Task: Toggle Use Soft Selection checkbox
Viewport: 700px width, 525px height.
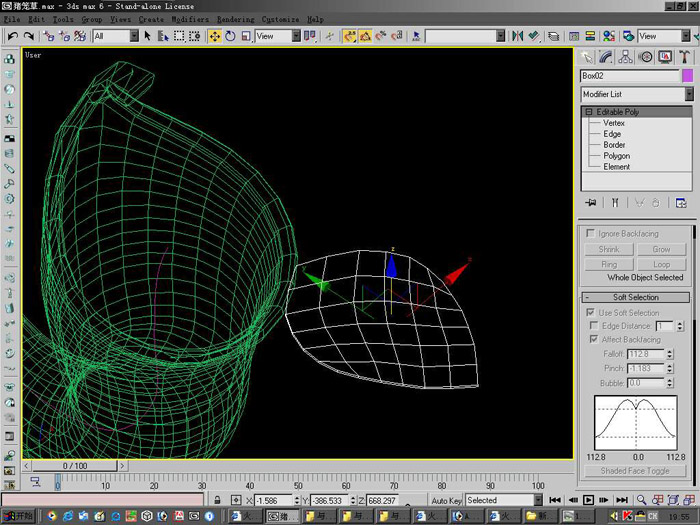Action: [x=591, y=312]
